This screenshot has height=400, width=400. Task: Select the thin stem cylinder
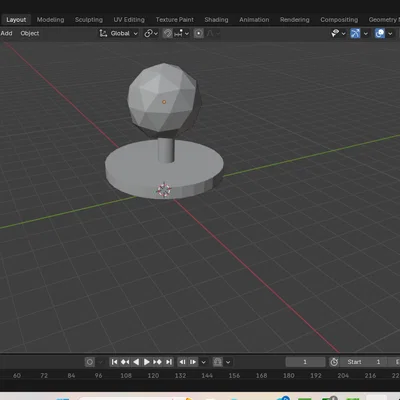tap(166, 151)
